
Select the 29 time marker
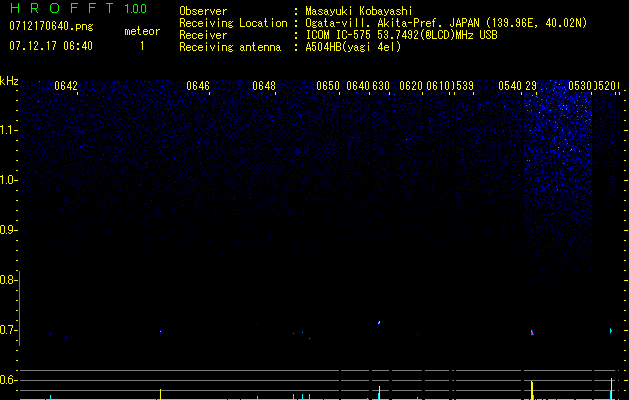pyautogui.click(x=531, y=86)
